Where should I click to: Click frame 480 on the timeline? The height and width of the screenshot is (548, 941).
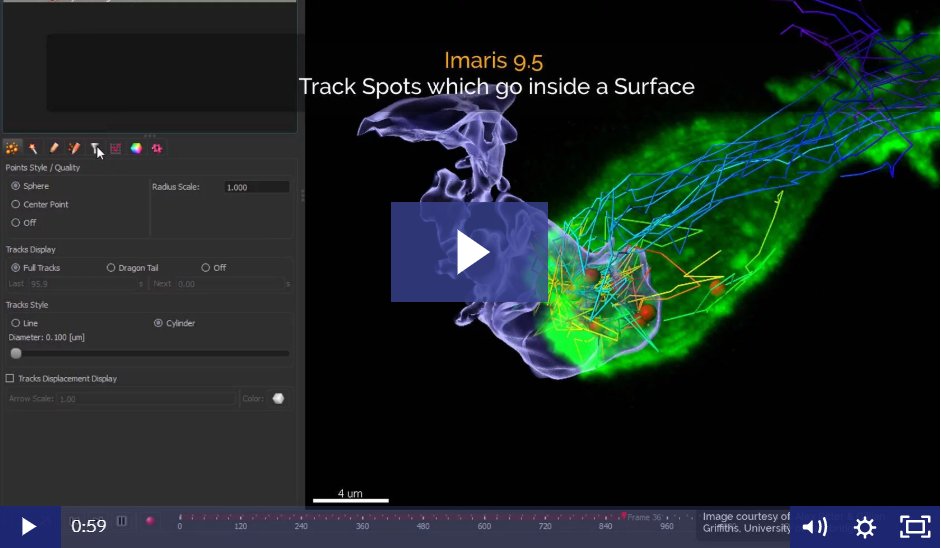coord(423,526)
